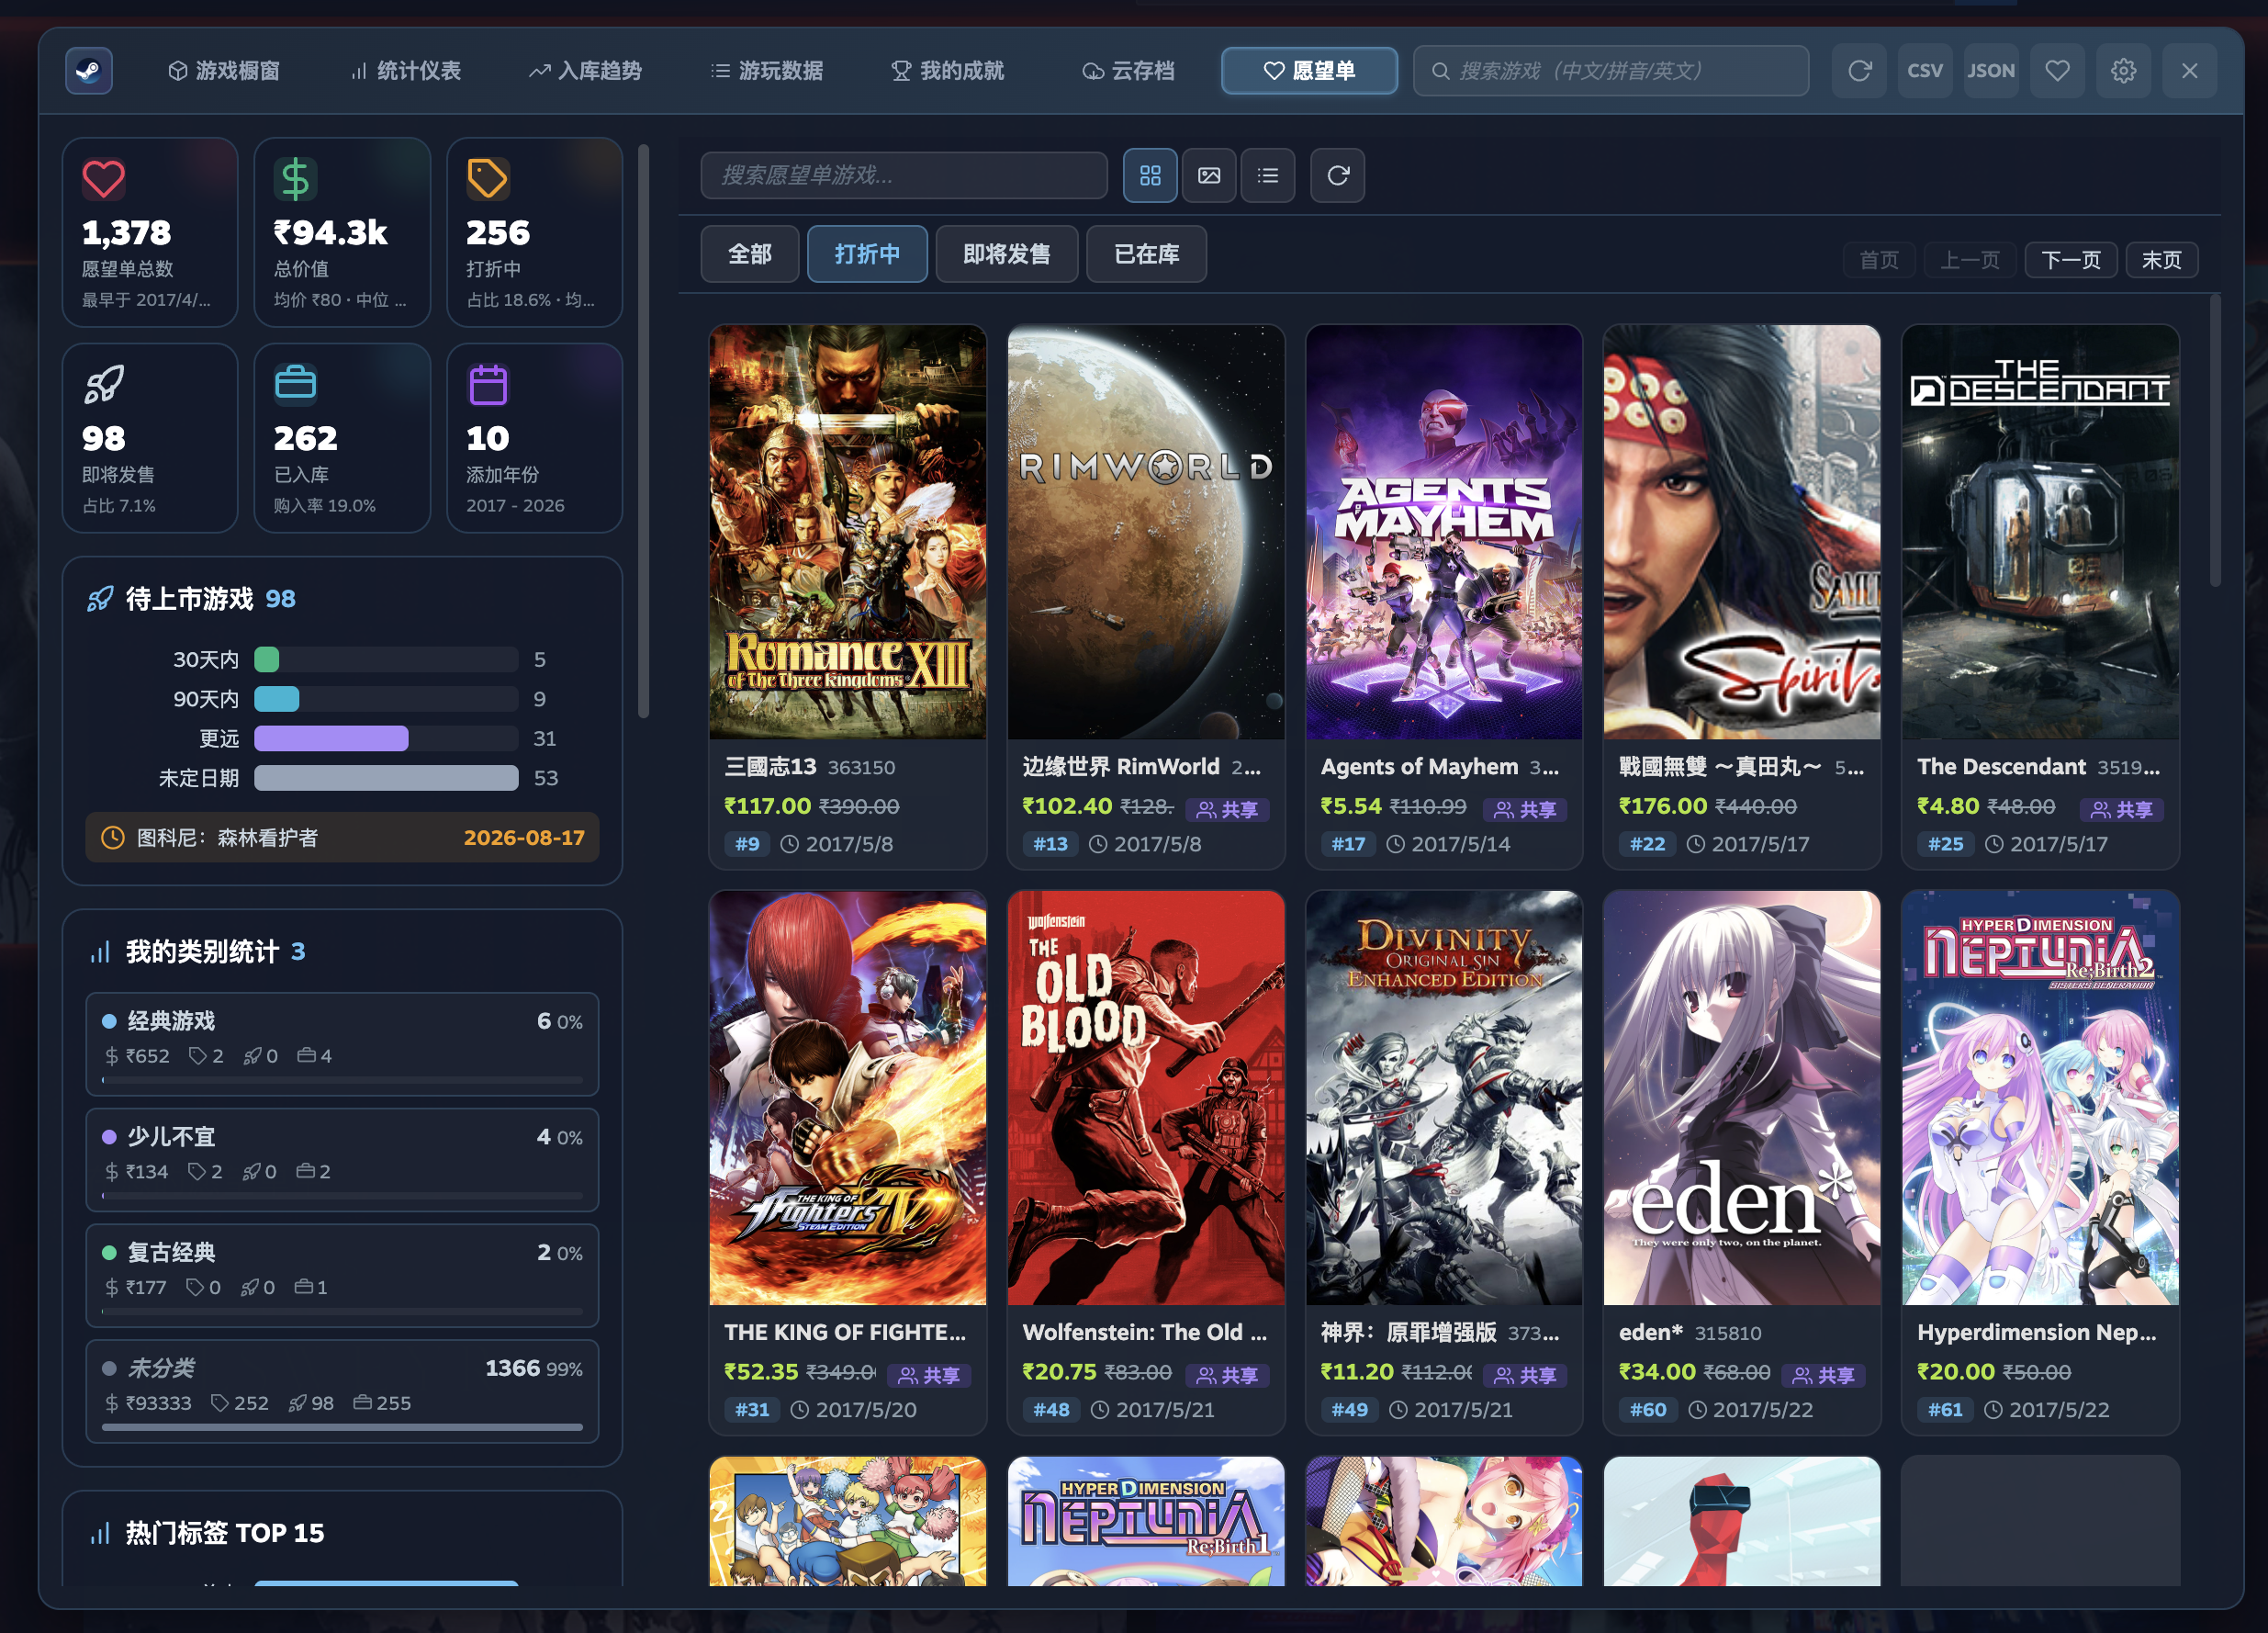The width and height of the screenshot is (2268, 1633).
Task: Click the 共享 badge on eden* card
Action: click(1824, 1375)
